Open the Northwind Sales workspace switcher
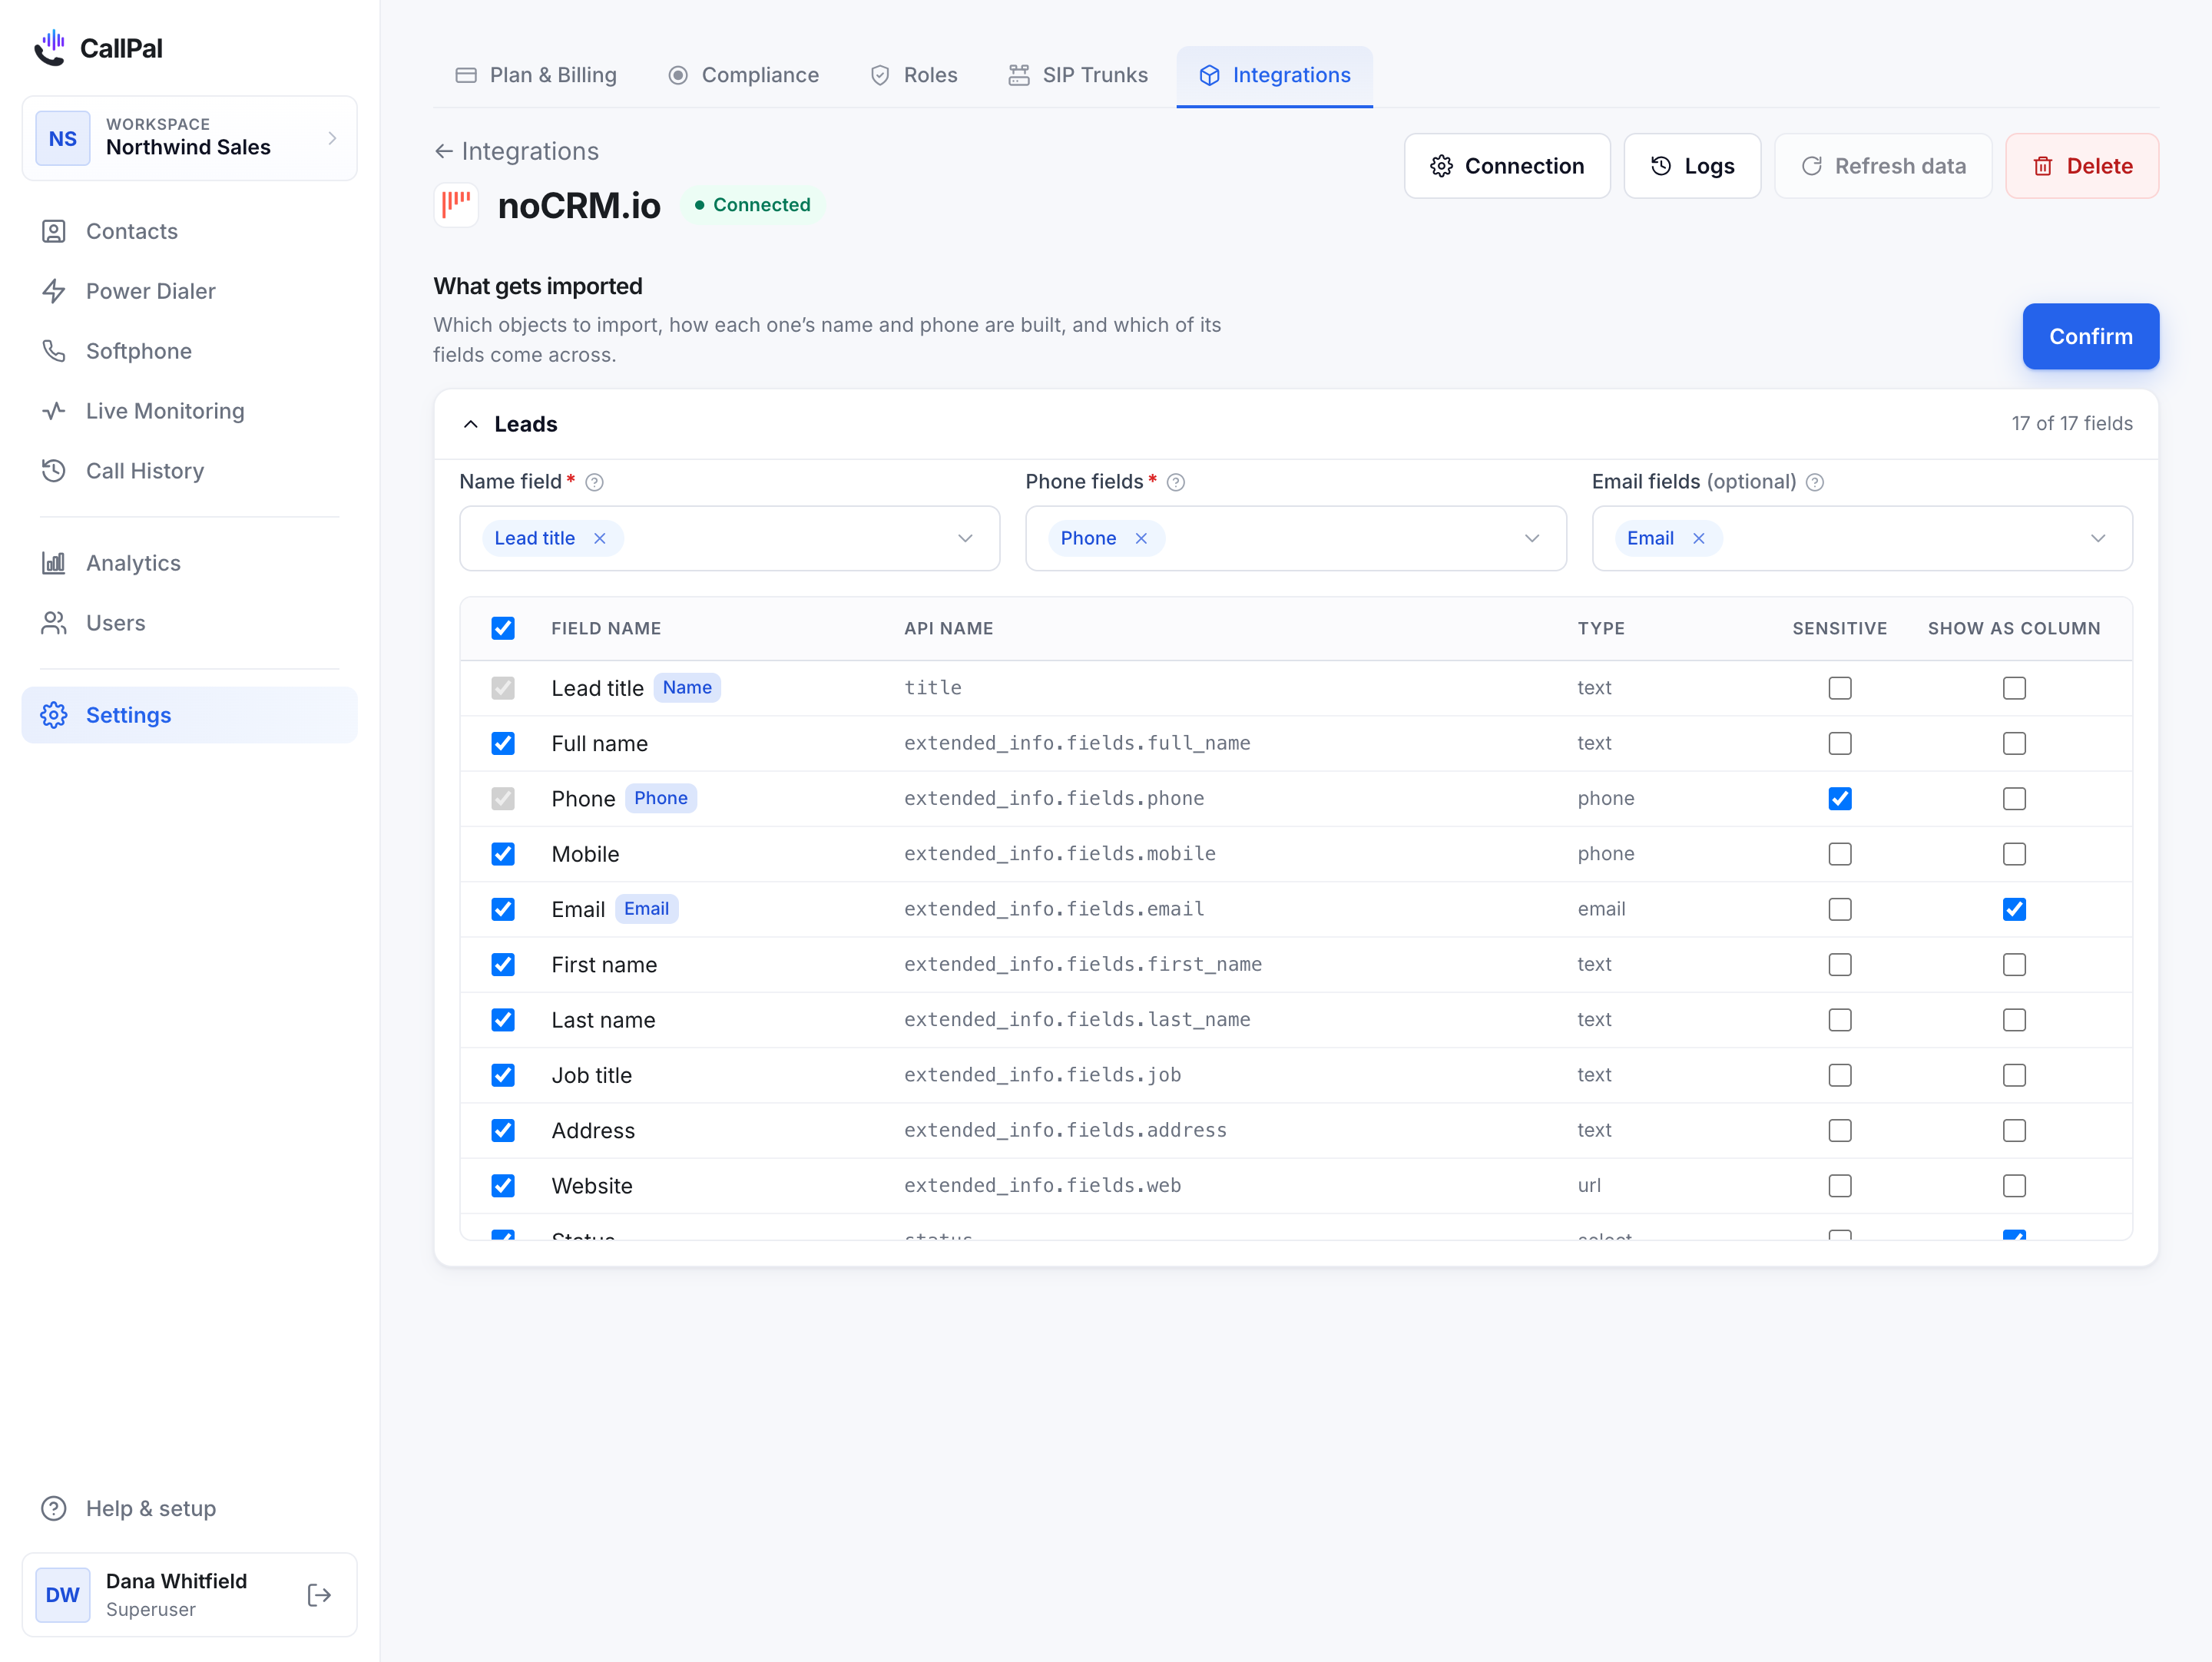Screen dimensions: 2212x1662 pyautogui.click(x=189, y=138)
